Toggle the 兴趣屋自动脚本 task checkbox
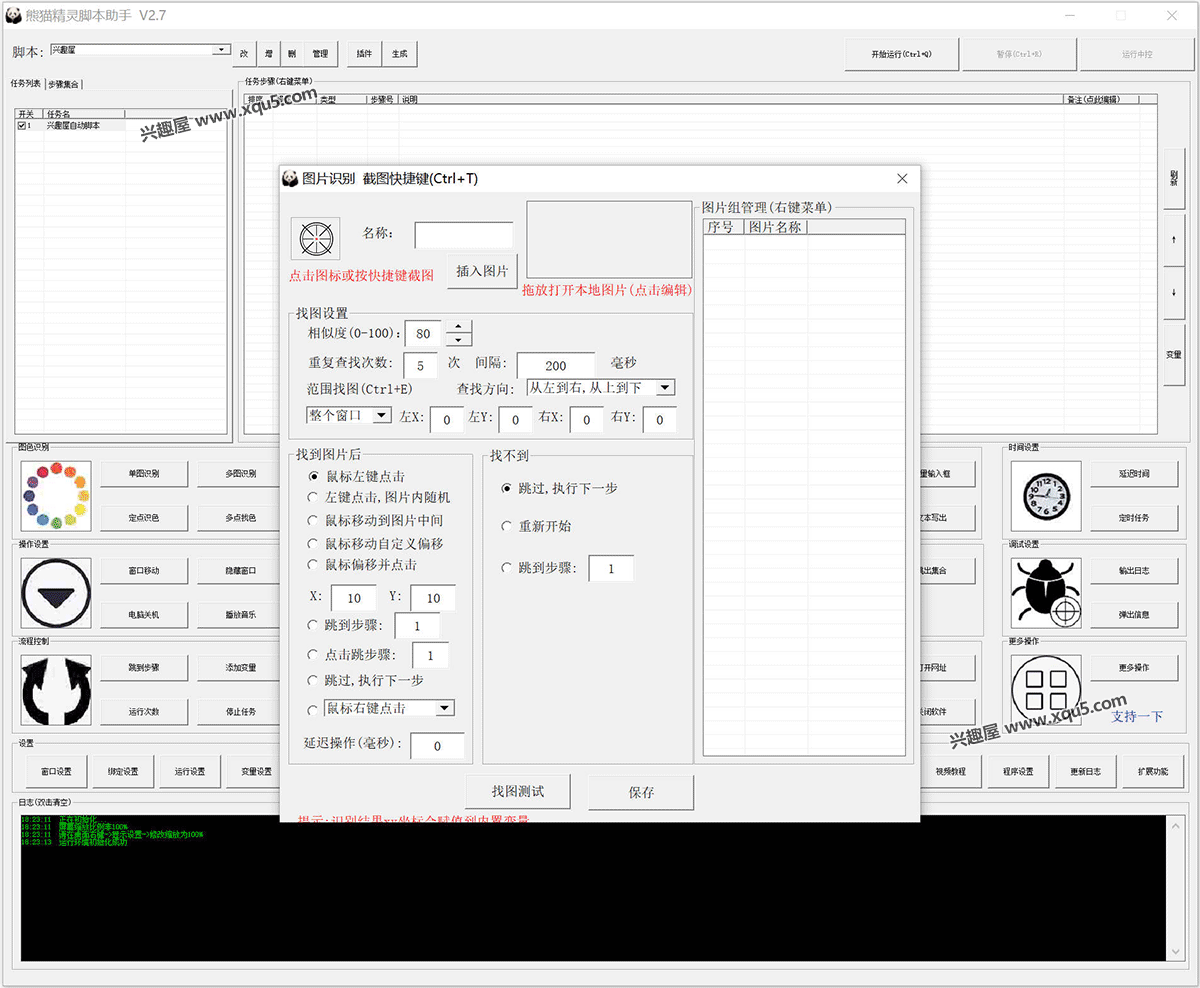 point(22,126)
